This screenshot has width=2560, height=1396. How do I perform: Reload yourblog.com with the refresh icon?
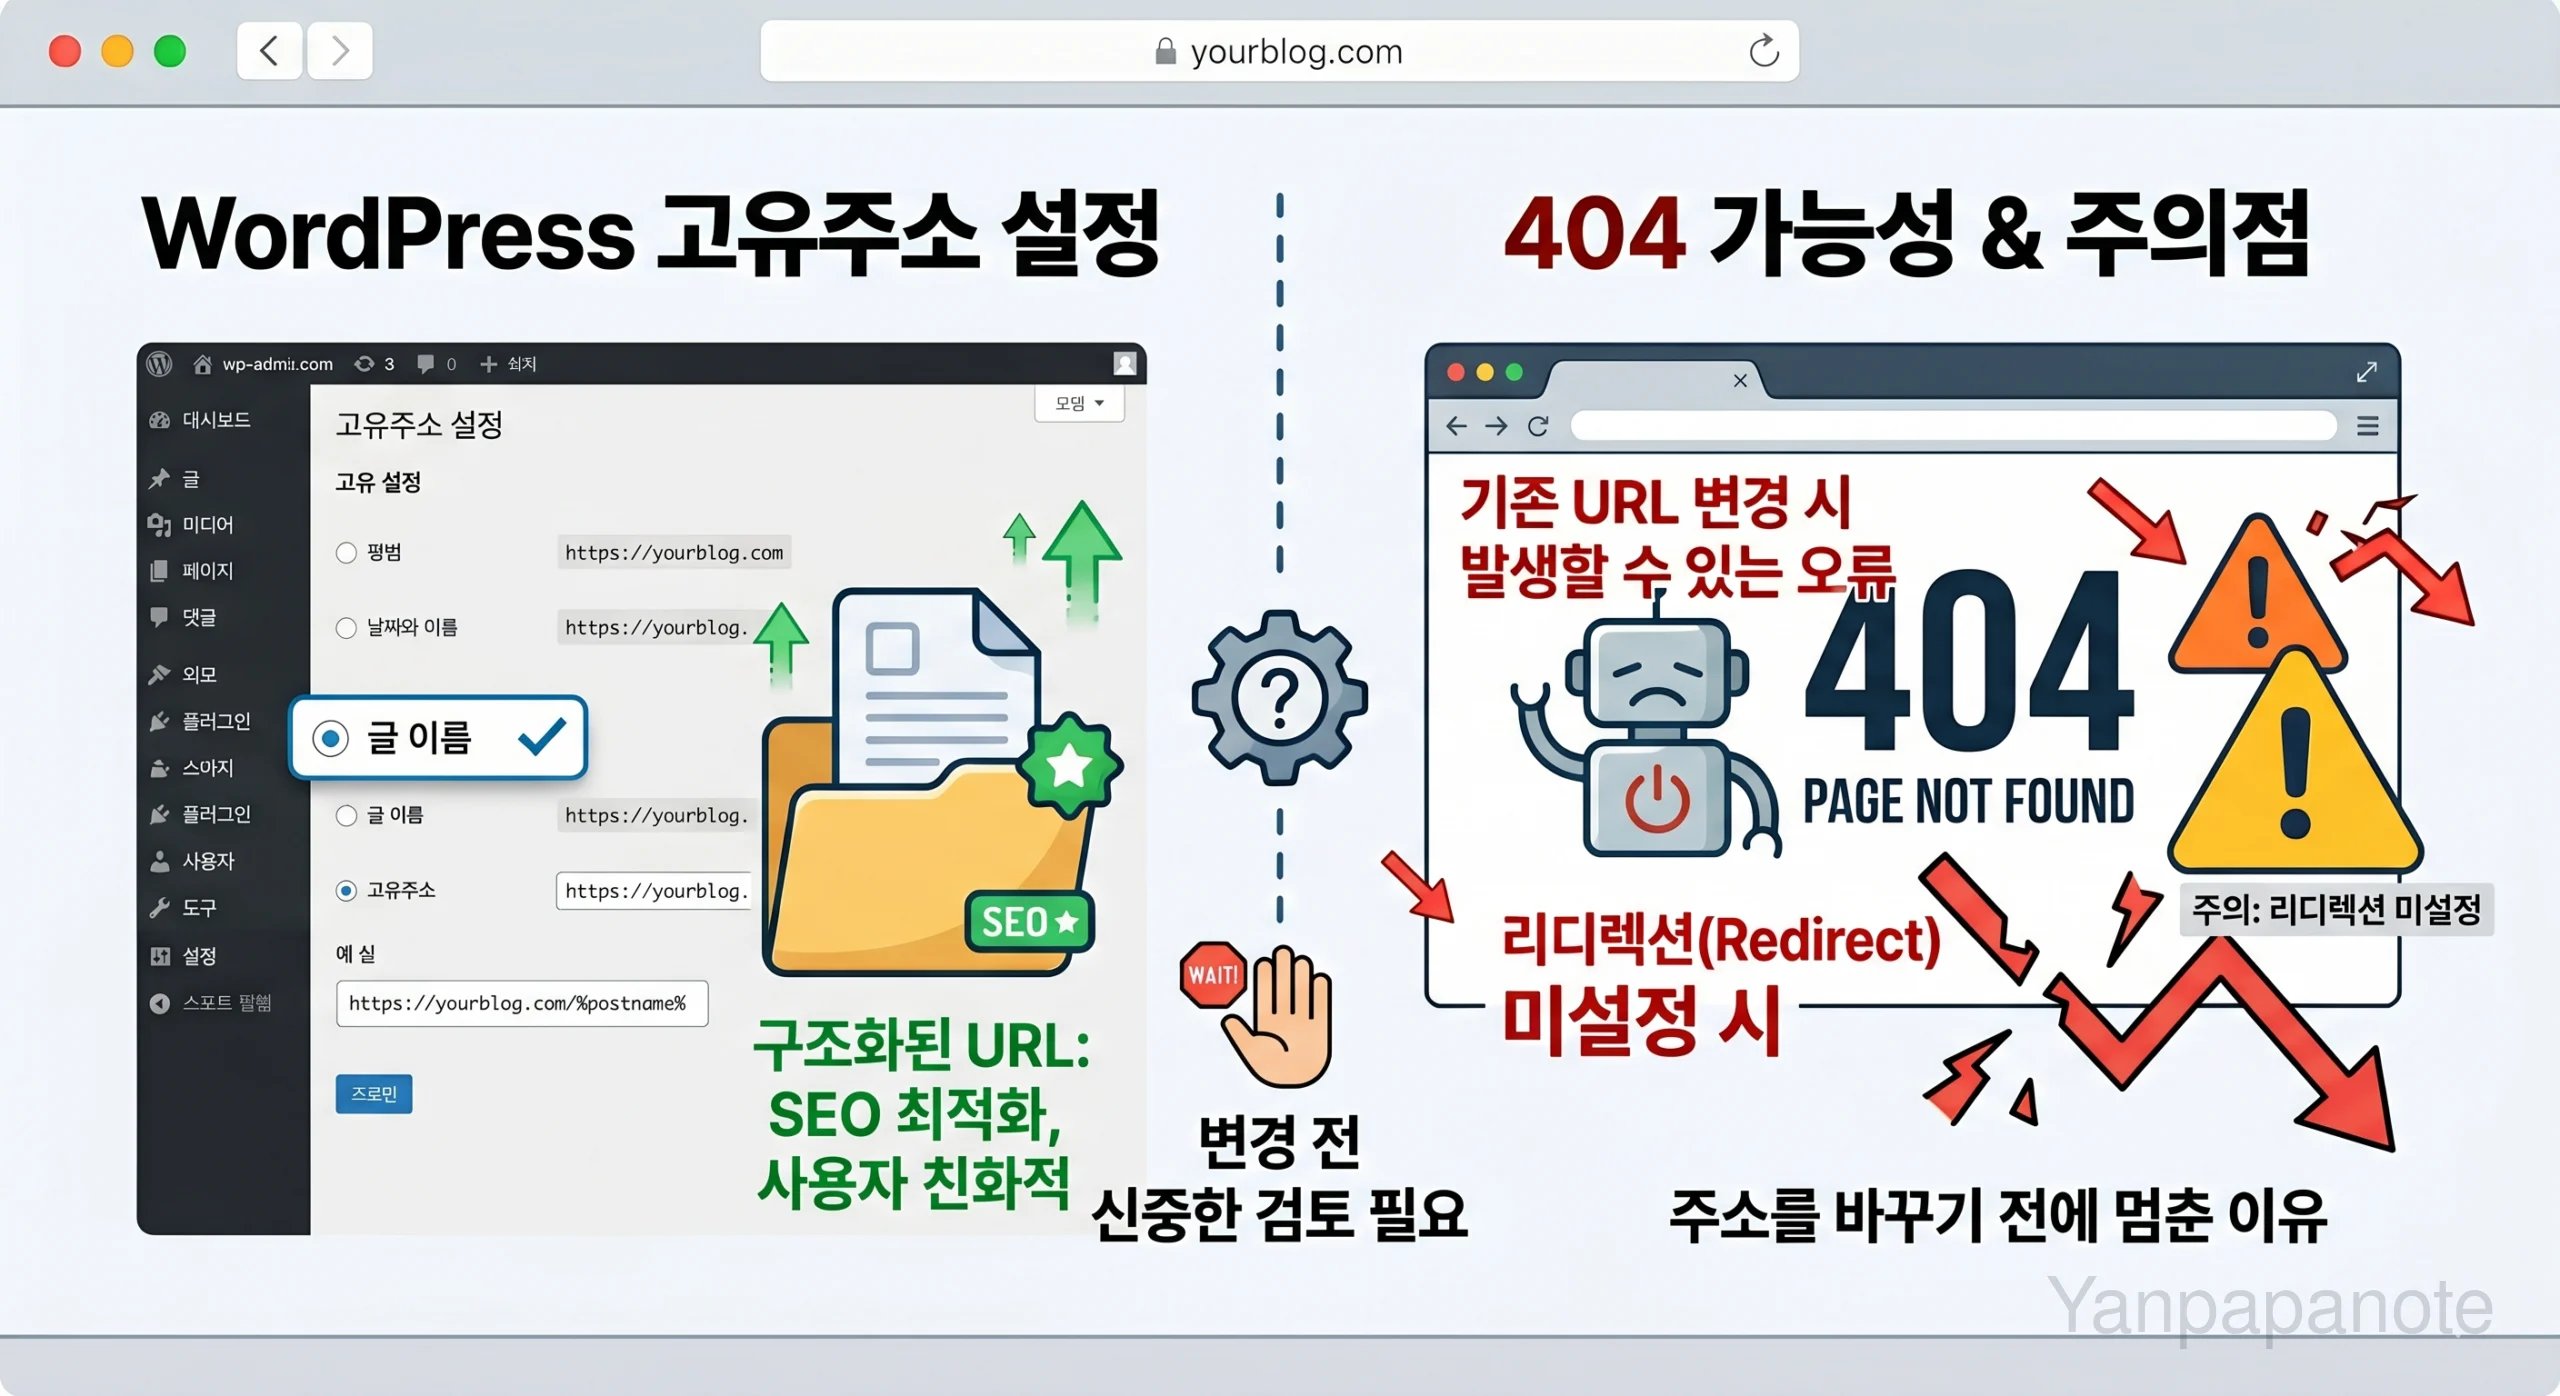point(1764,51)
